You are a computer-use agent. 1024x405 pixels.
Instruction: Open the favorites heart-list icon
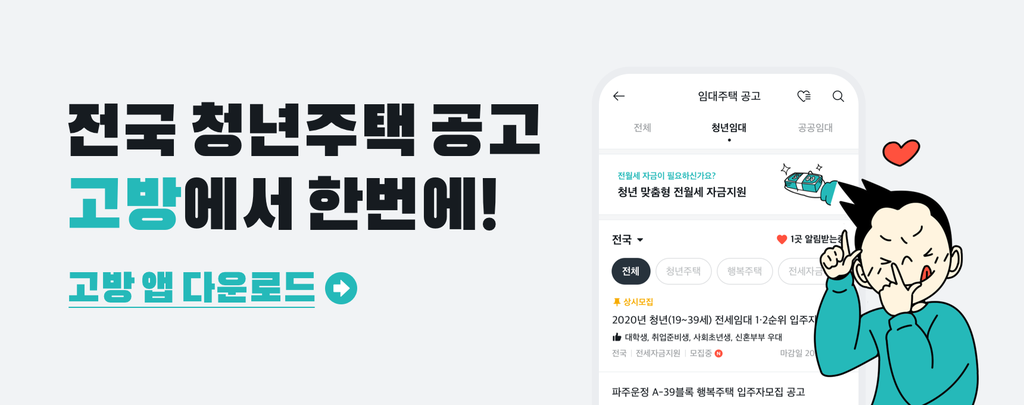click(804, 96)
